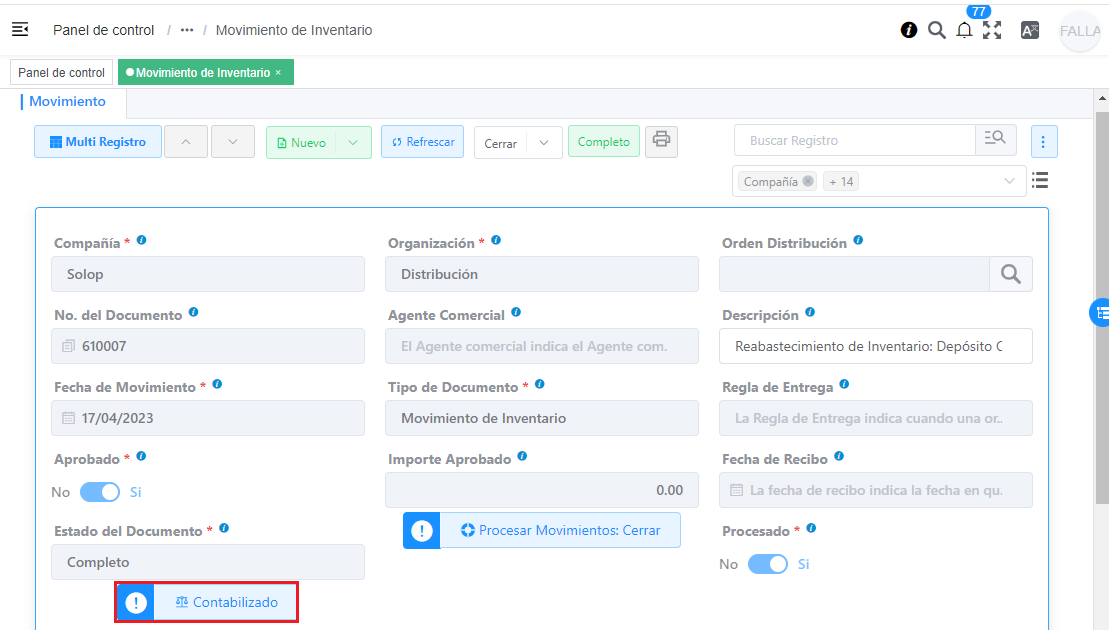1109x630 pixels.
Task: Click the Cerrar action button
Action: point(501,143)
